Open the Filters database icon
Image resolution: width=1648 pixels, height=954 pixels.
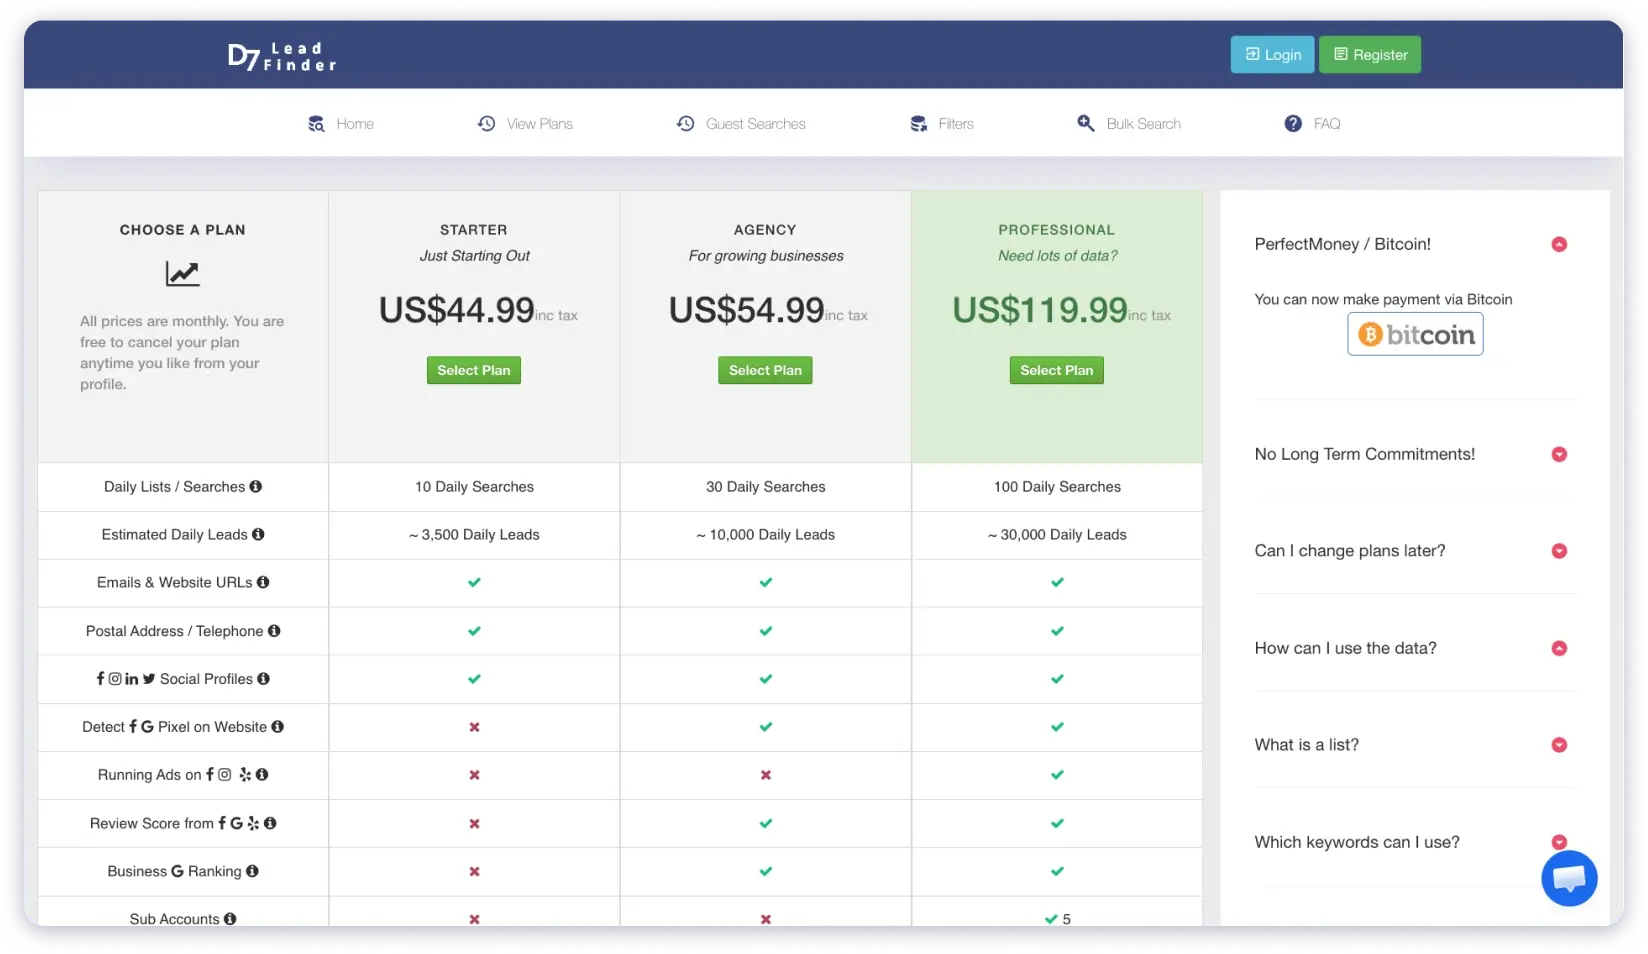tap(917, 123)
